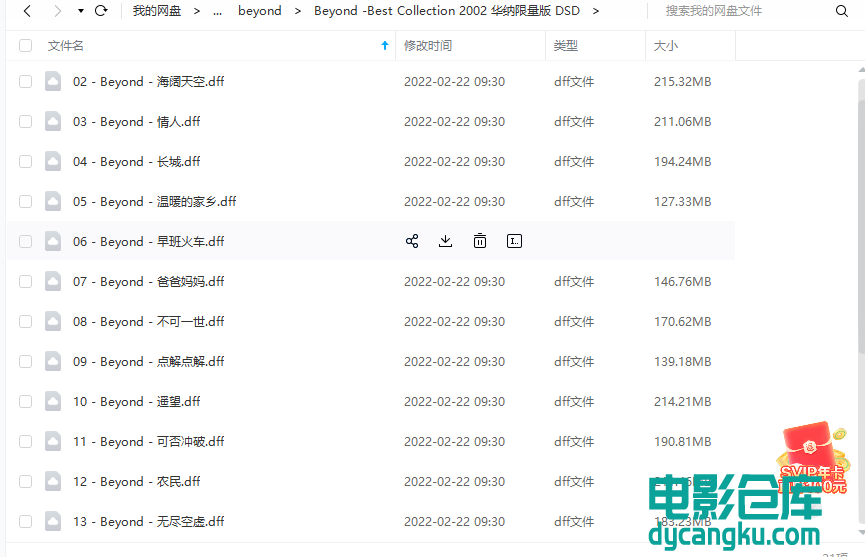The image size is (865, 557).
Task: Check the box for 11 - Beyond - 可否冲破.dff
Action: [x=25, y=441]
